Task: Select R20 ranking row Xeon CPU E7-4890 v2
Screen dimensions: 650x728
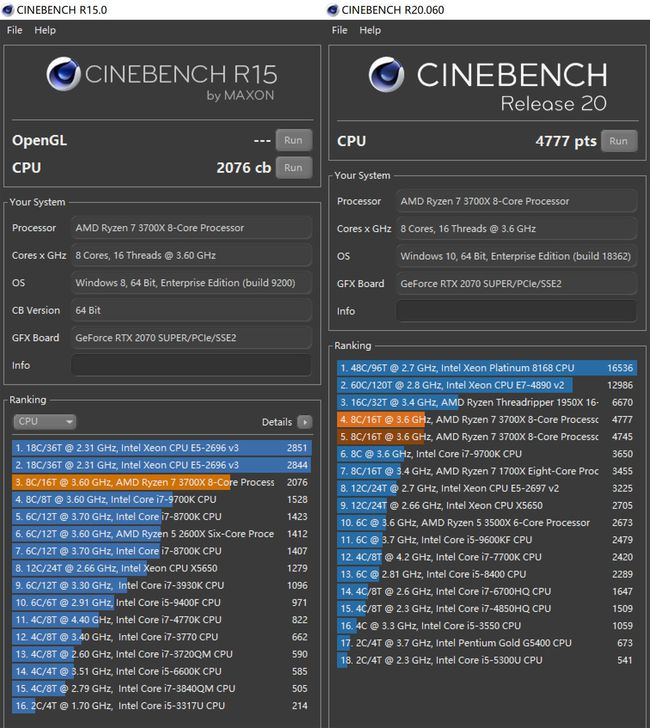Action: pos(487,385)
